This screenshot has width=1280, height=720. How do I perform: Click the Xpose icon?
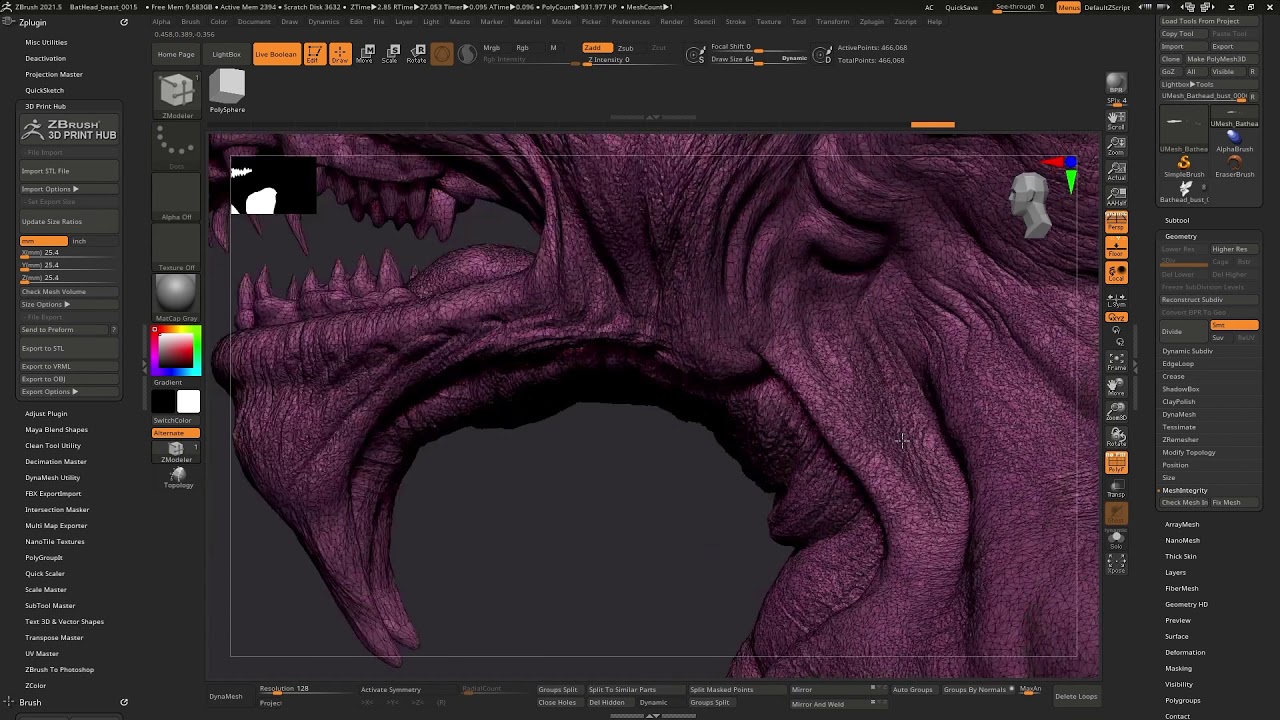click(x=1116, y=565)
